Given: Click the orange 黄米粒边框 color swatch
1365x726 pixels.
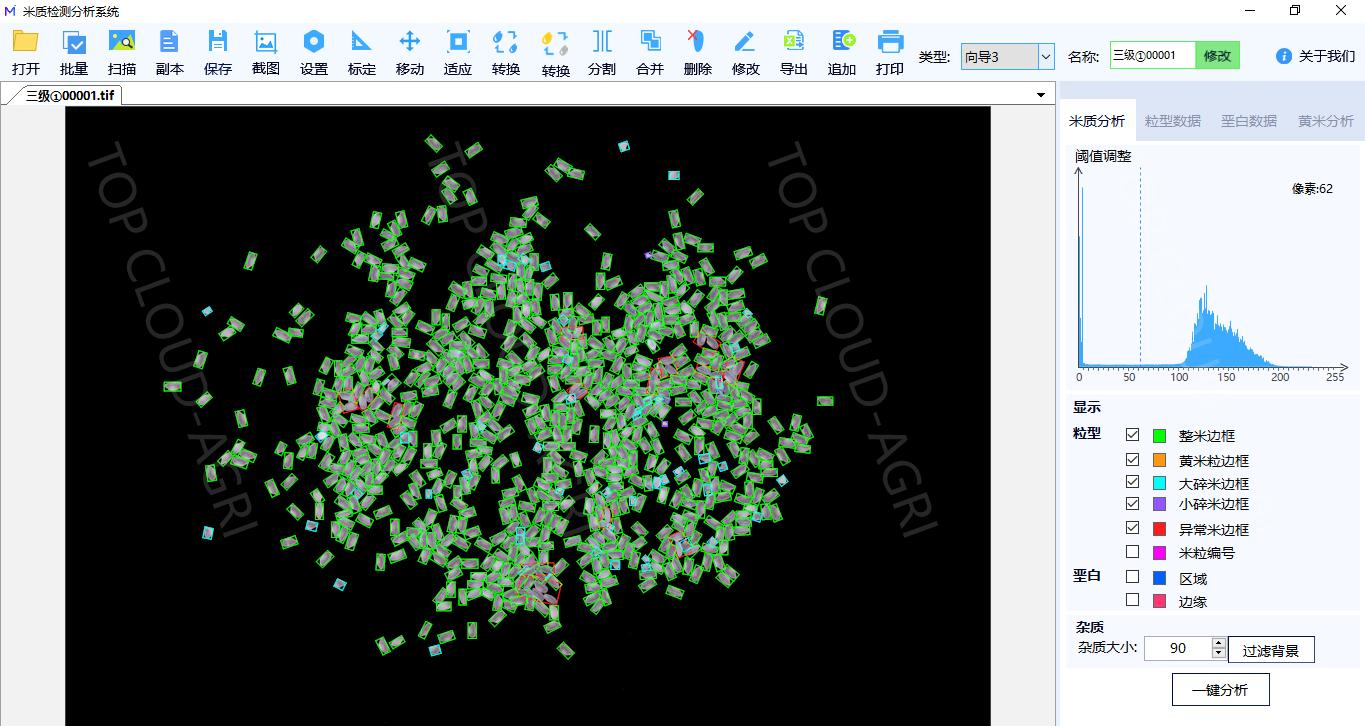Looking at the screenshot, I should click(1159, 460).
